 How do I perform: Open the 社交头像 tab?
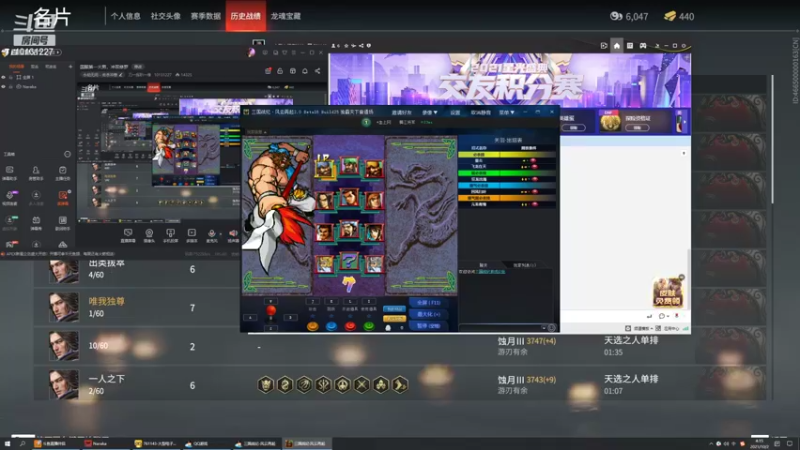(x=165, y=16)
